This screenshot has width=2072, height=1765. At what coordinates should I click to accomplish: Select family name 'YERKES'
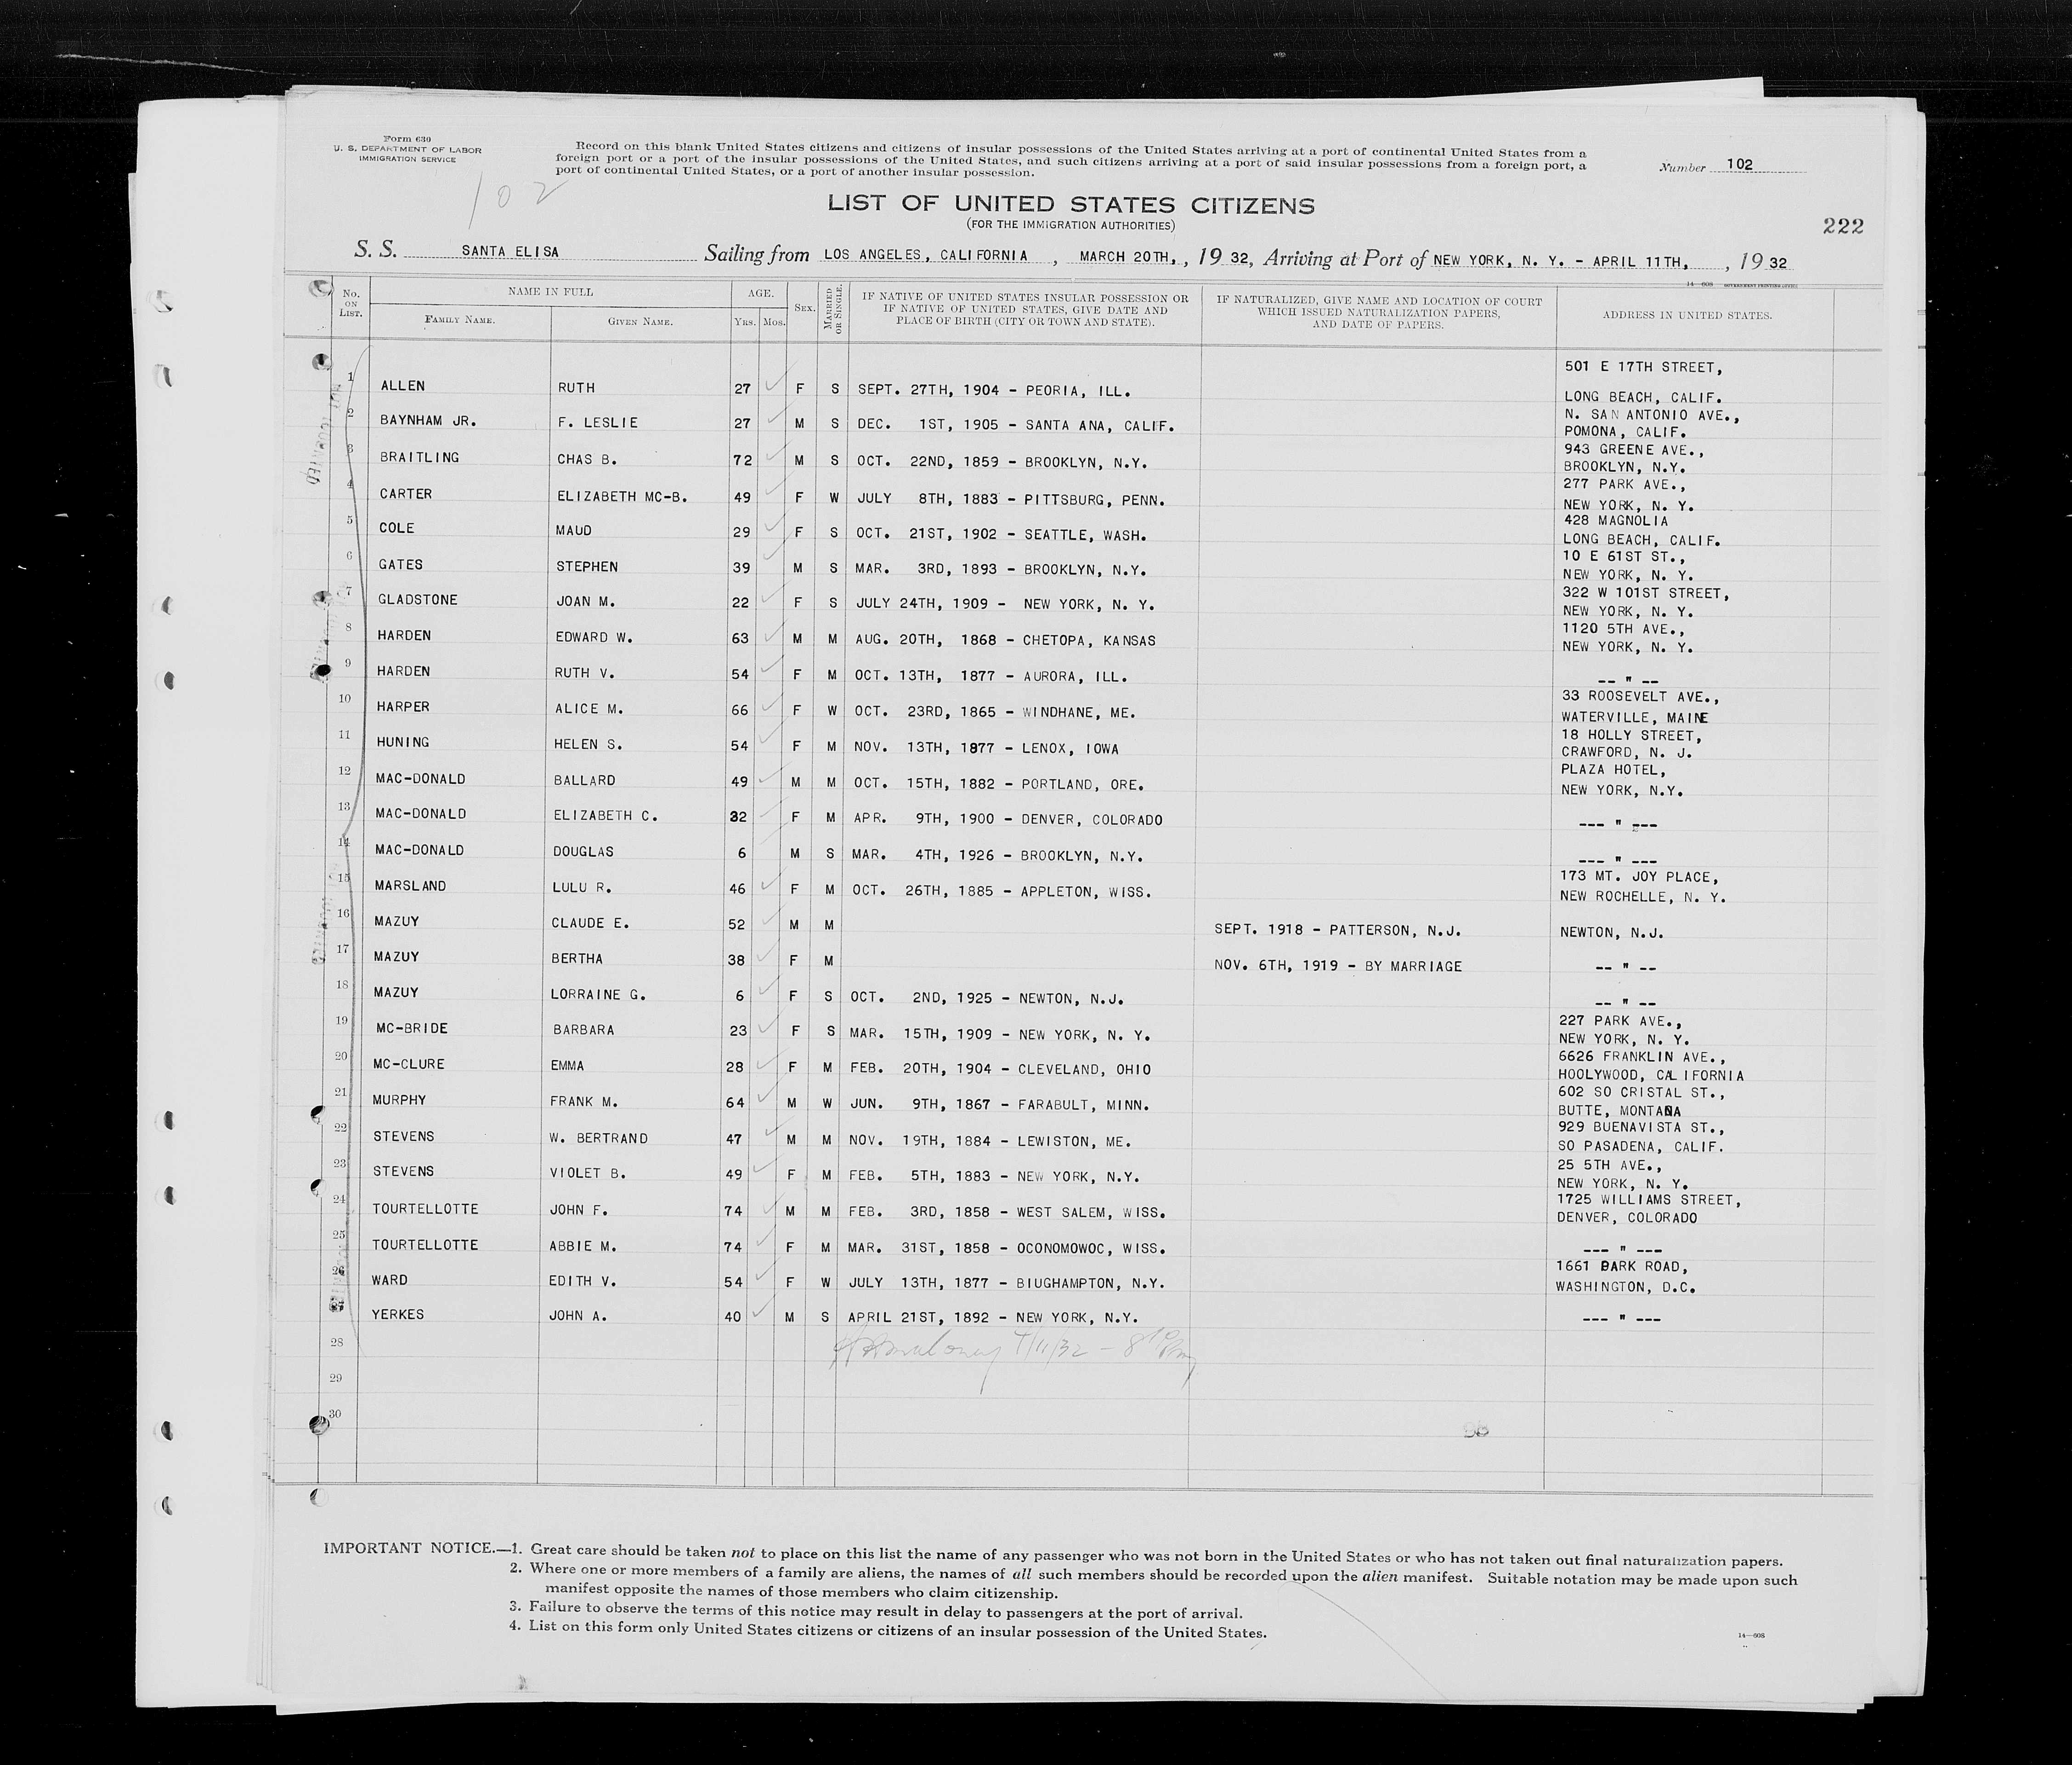point(398,1315)
